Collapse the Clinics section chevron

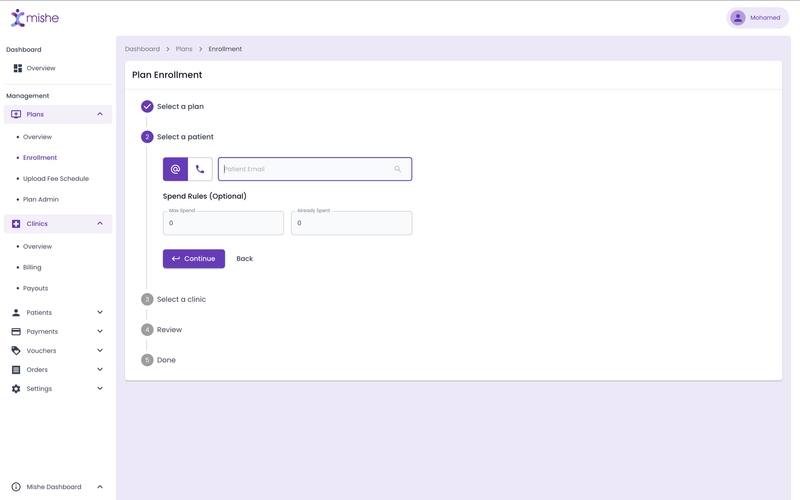pos(100,224)
